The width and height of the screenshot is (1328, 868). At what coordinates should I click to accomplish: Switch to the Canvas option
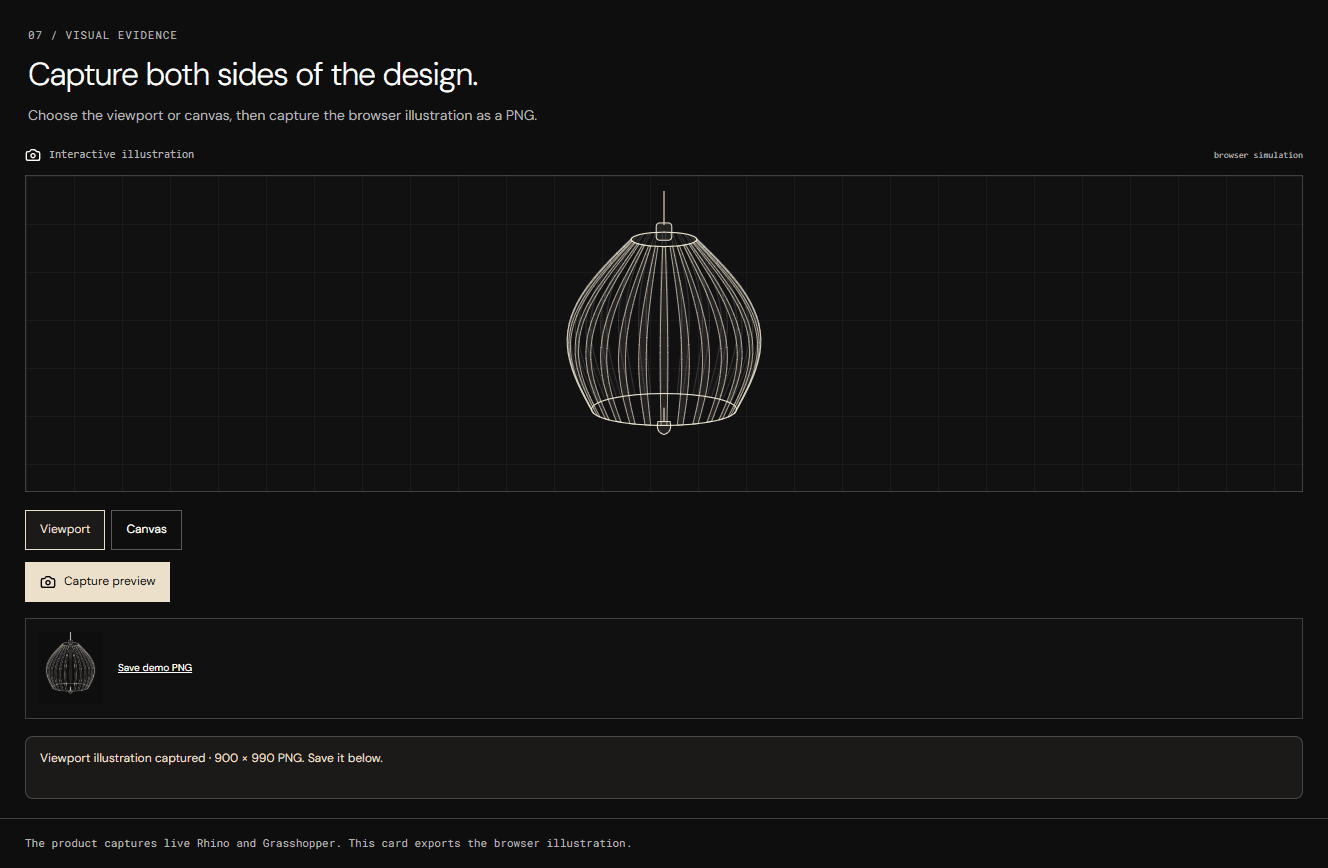coord(146,530)
